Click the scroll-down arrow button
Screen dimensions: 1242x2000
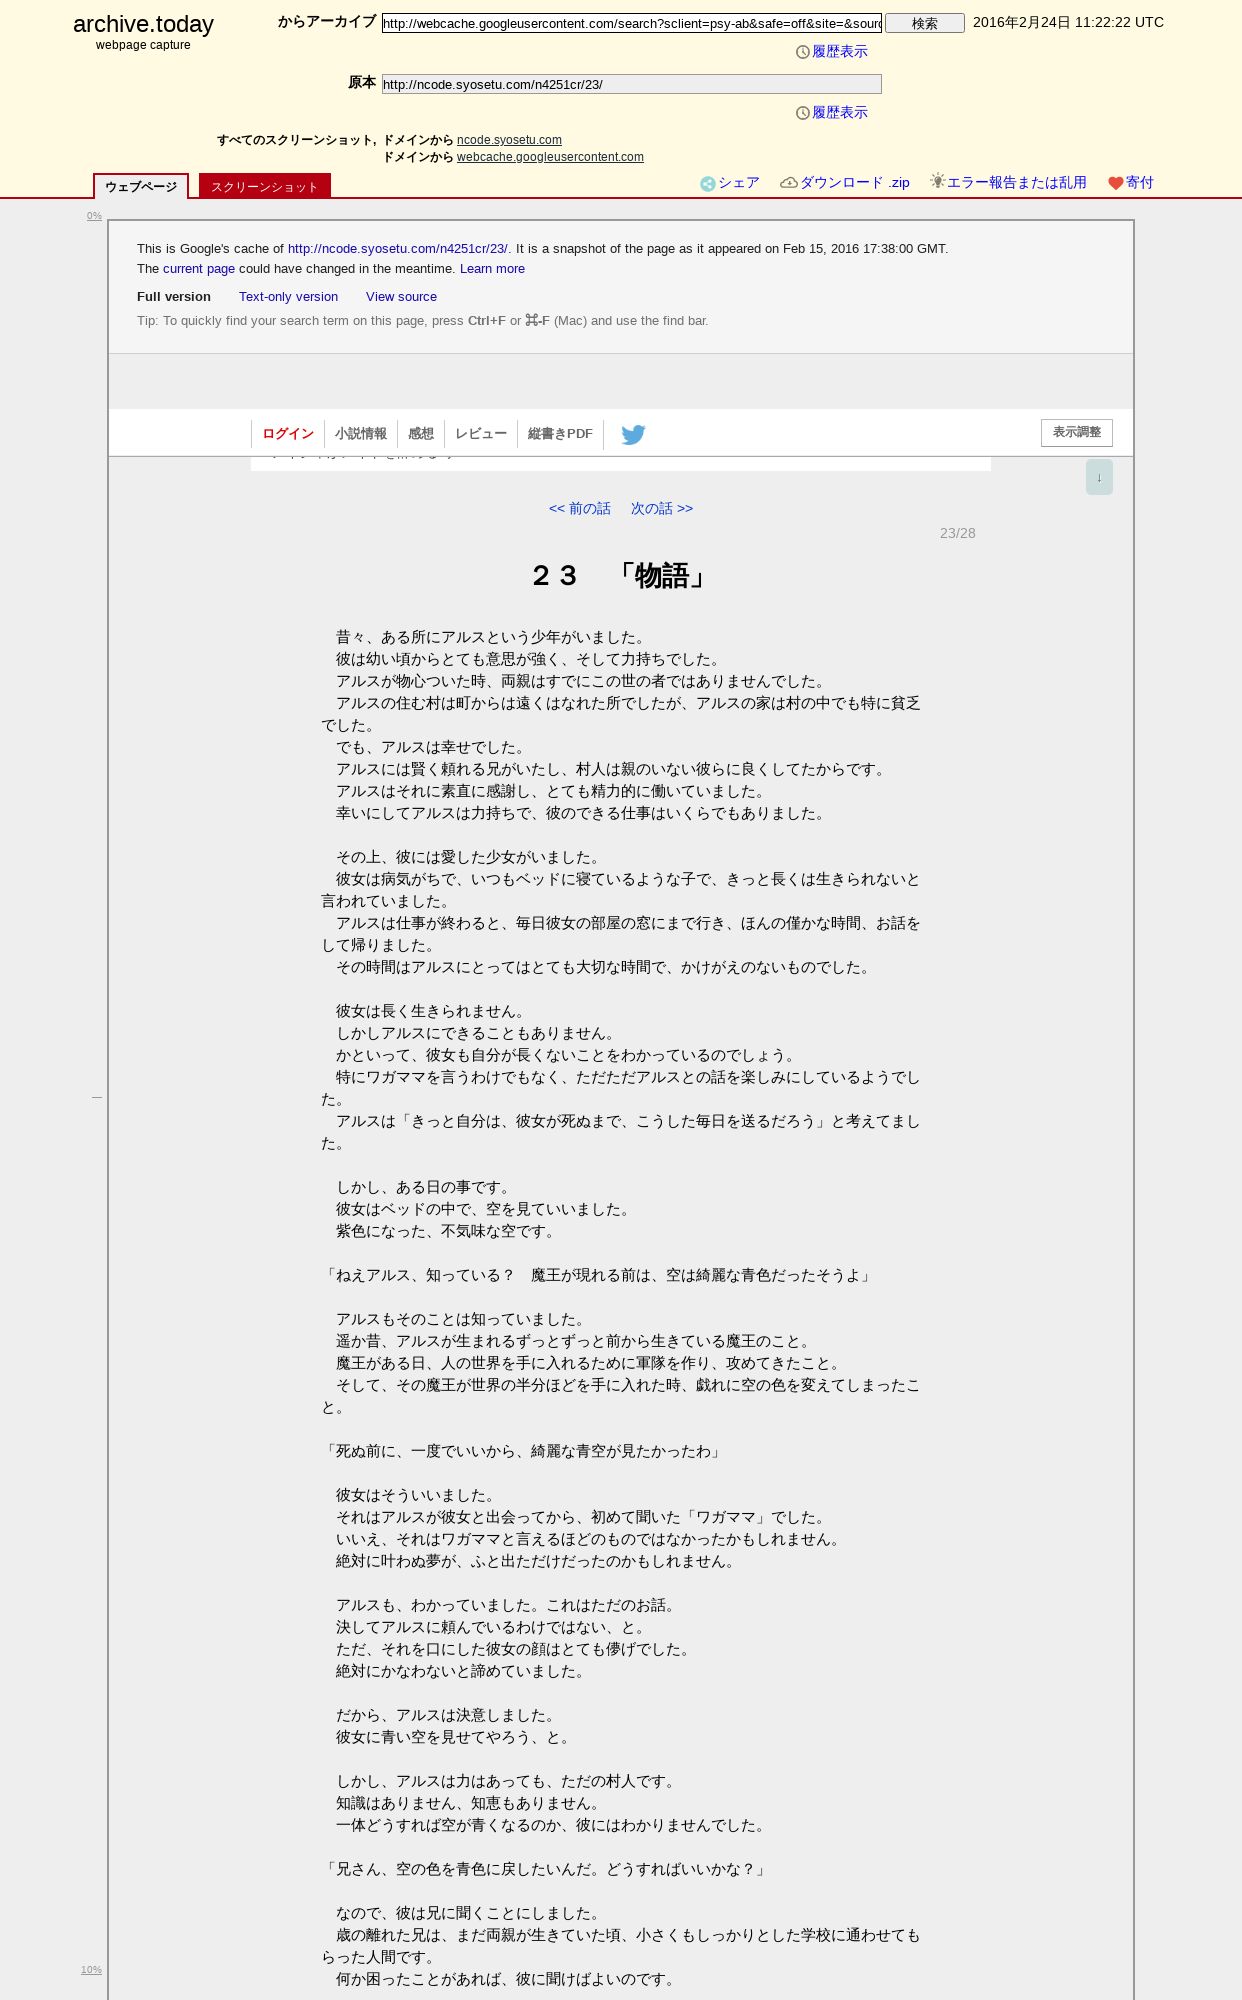click(x=1099, y=477)
